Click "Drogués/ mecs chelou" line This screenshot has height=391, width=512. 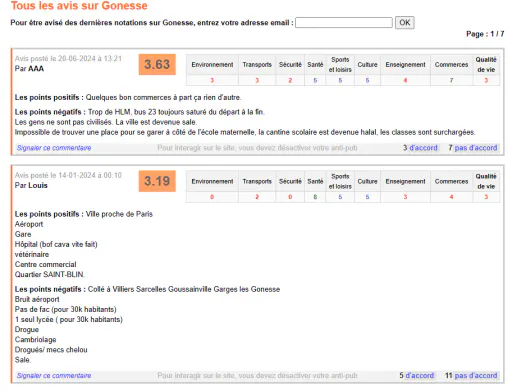click(x=51, y=350)
